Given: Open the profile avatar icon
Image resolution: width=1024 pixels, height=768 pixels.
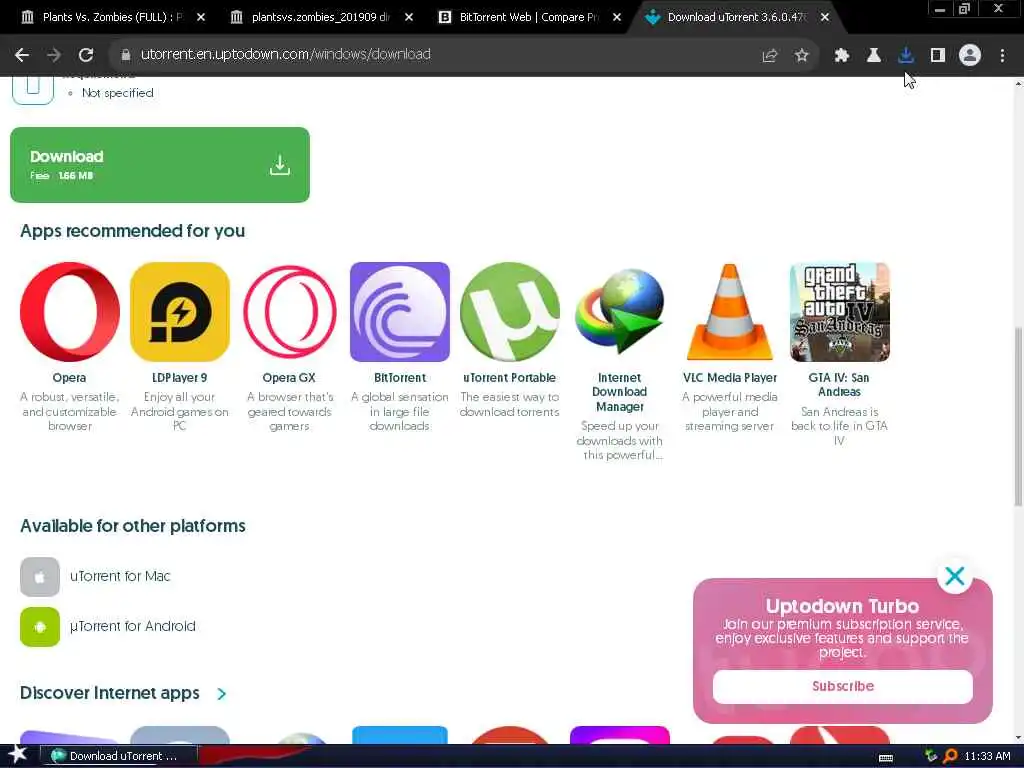Looking at the screenshot, I should [970, 56].
